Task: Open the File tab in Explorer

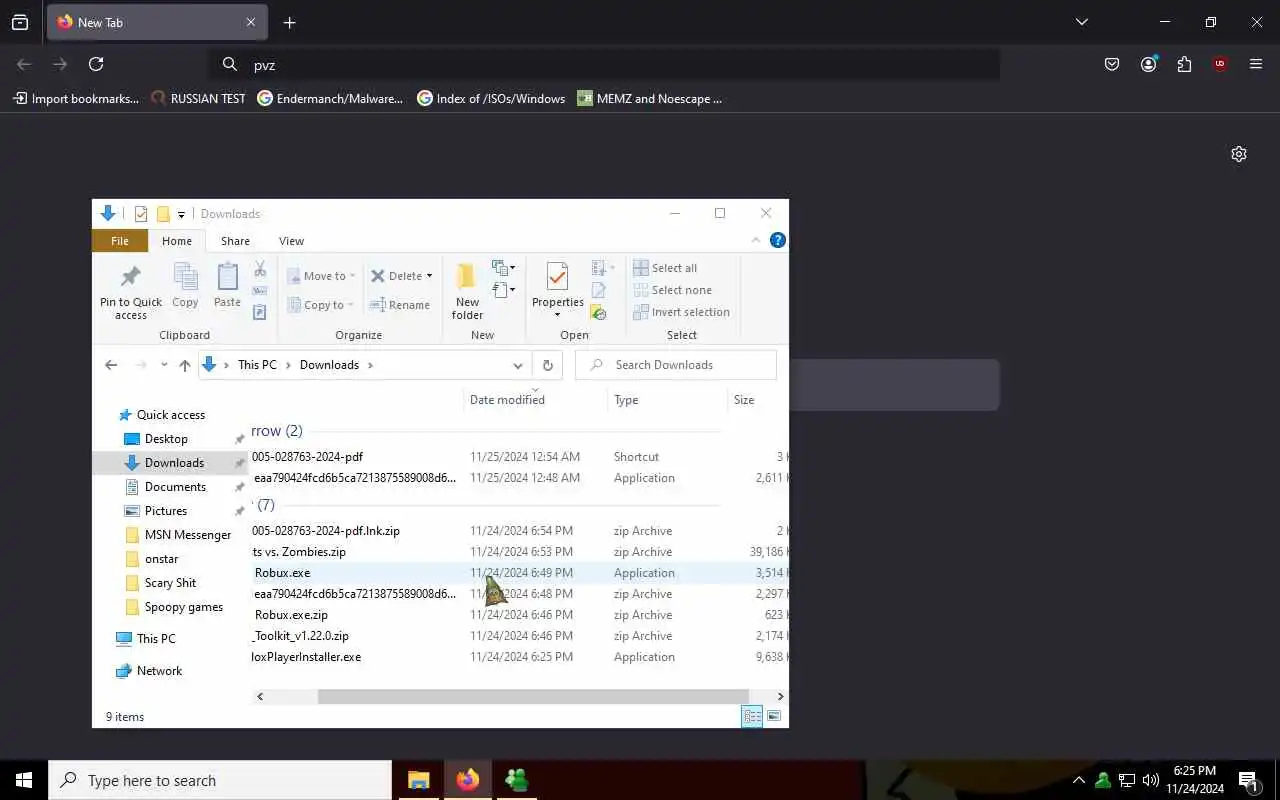Action: (x=120, y=241)
